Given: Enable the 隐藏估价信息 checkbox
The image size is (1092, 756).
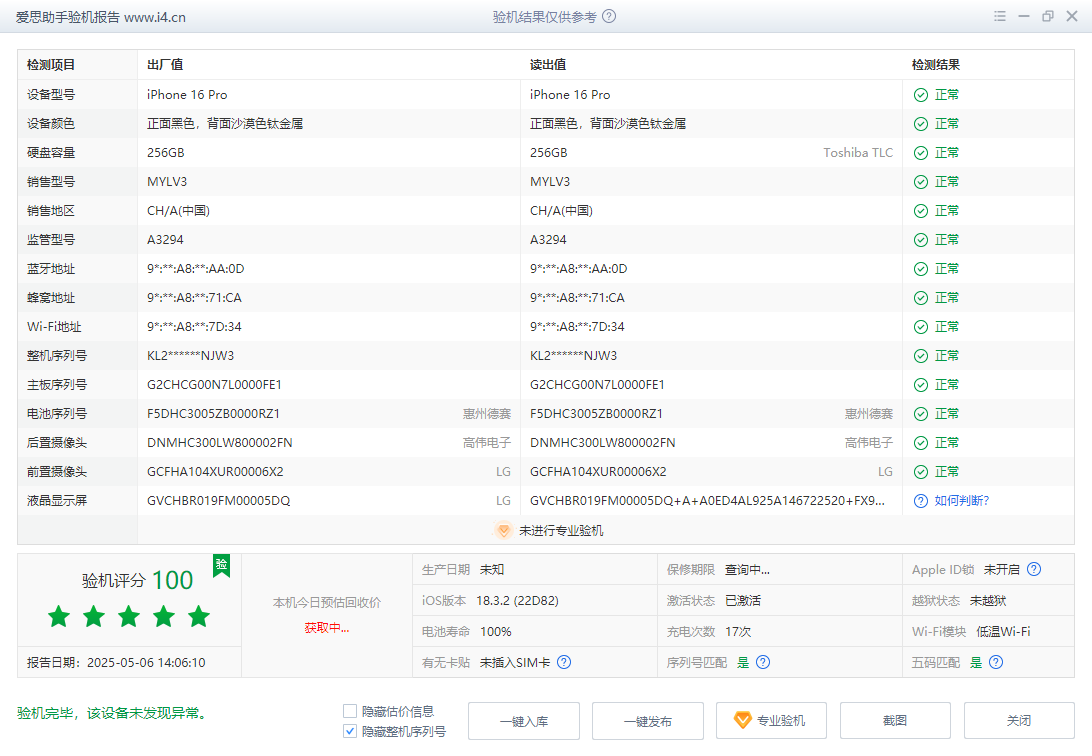Looking at the screenshot, I should (x=350, y=711).
